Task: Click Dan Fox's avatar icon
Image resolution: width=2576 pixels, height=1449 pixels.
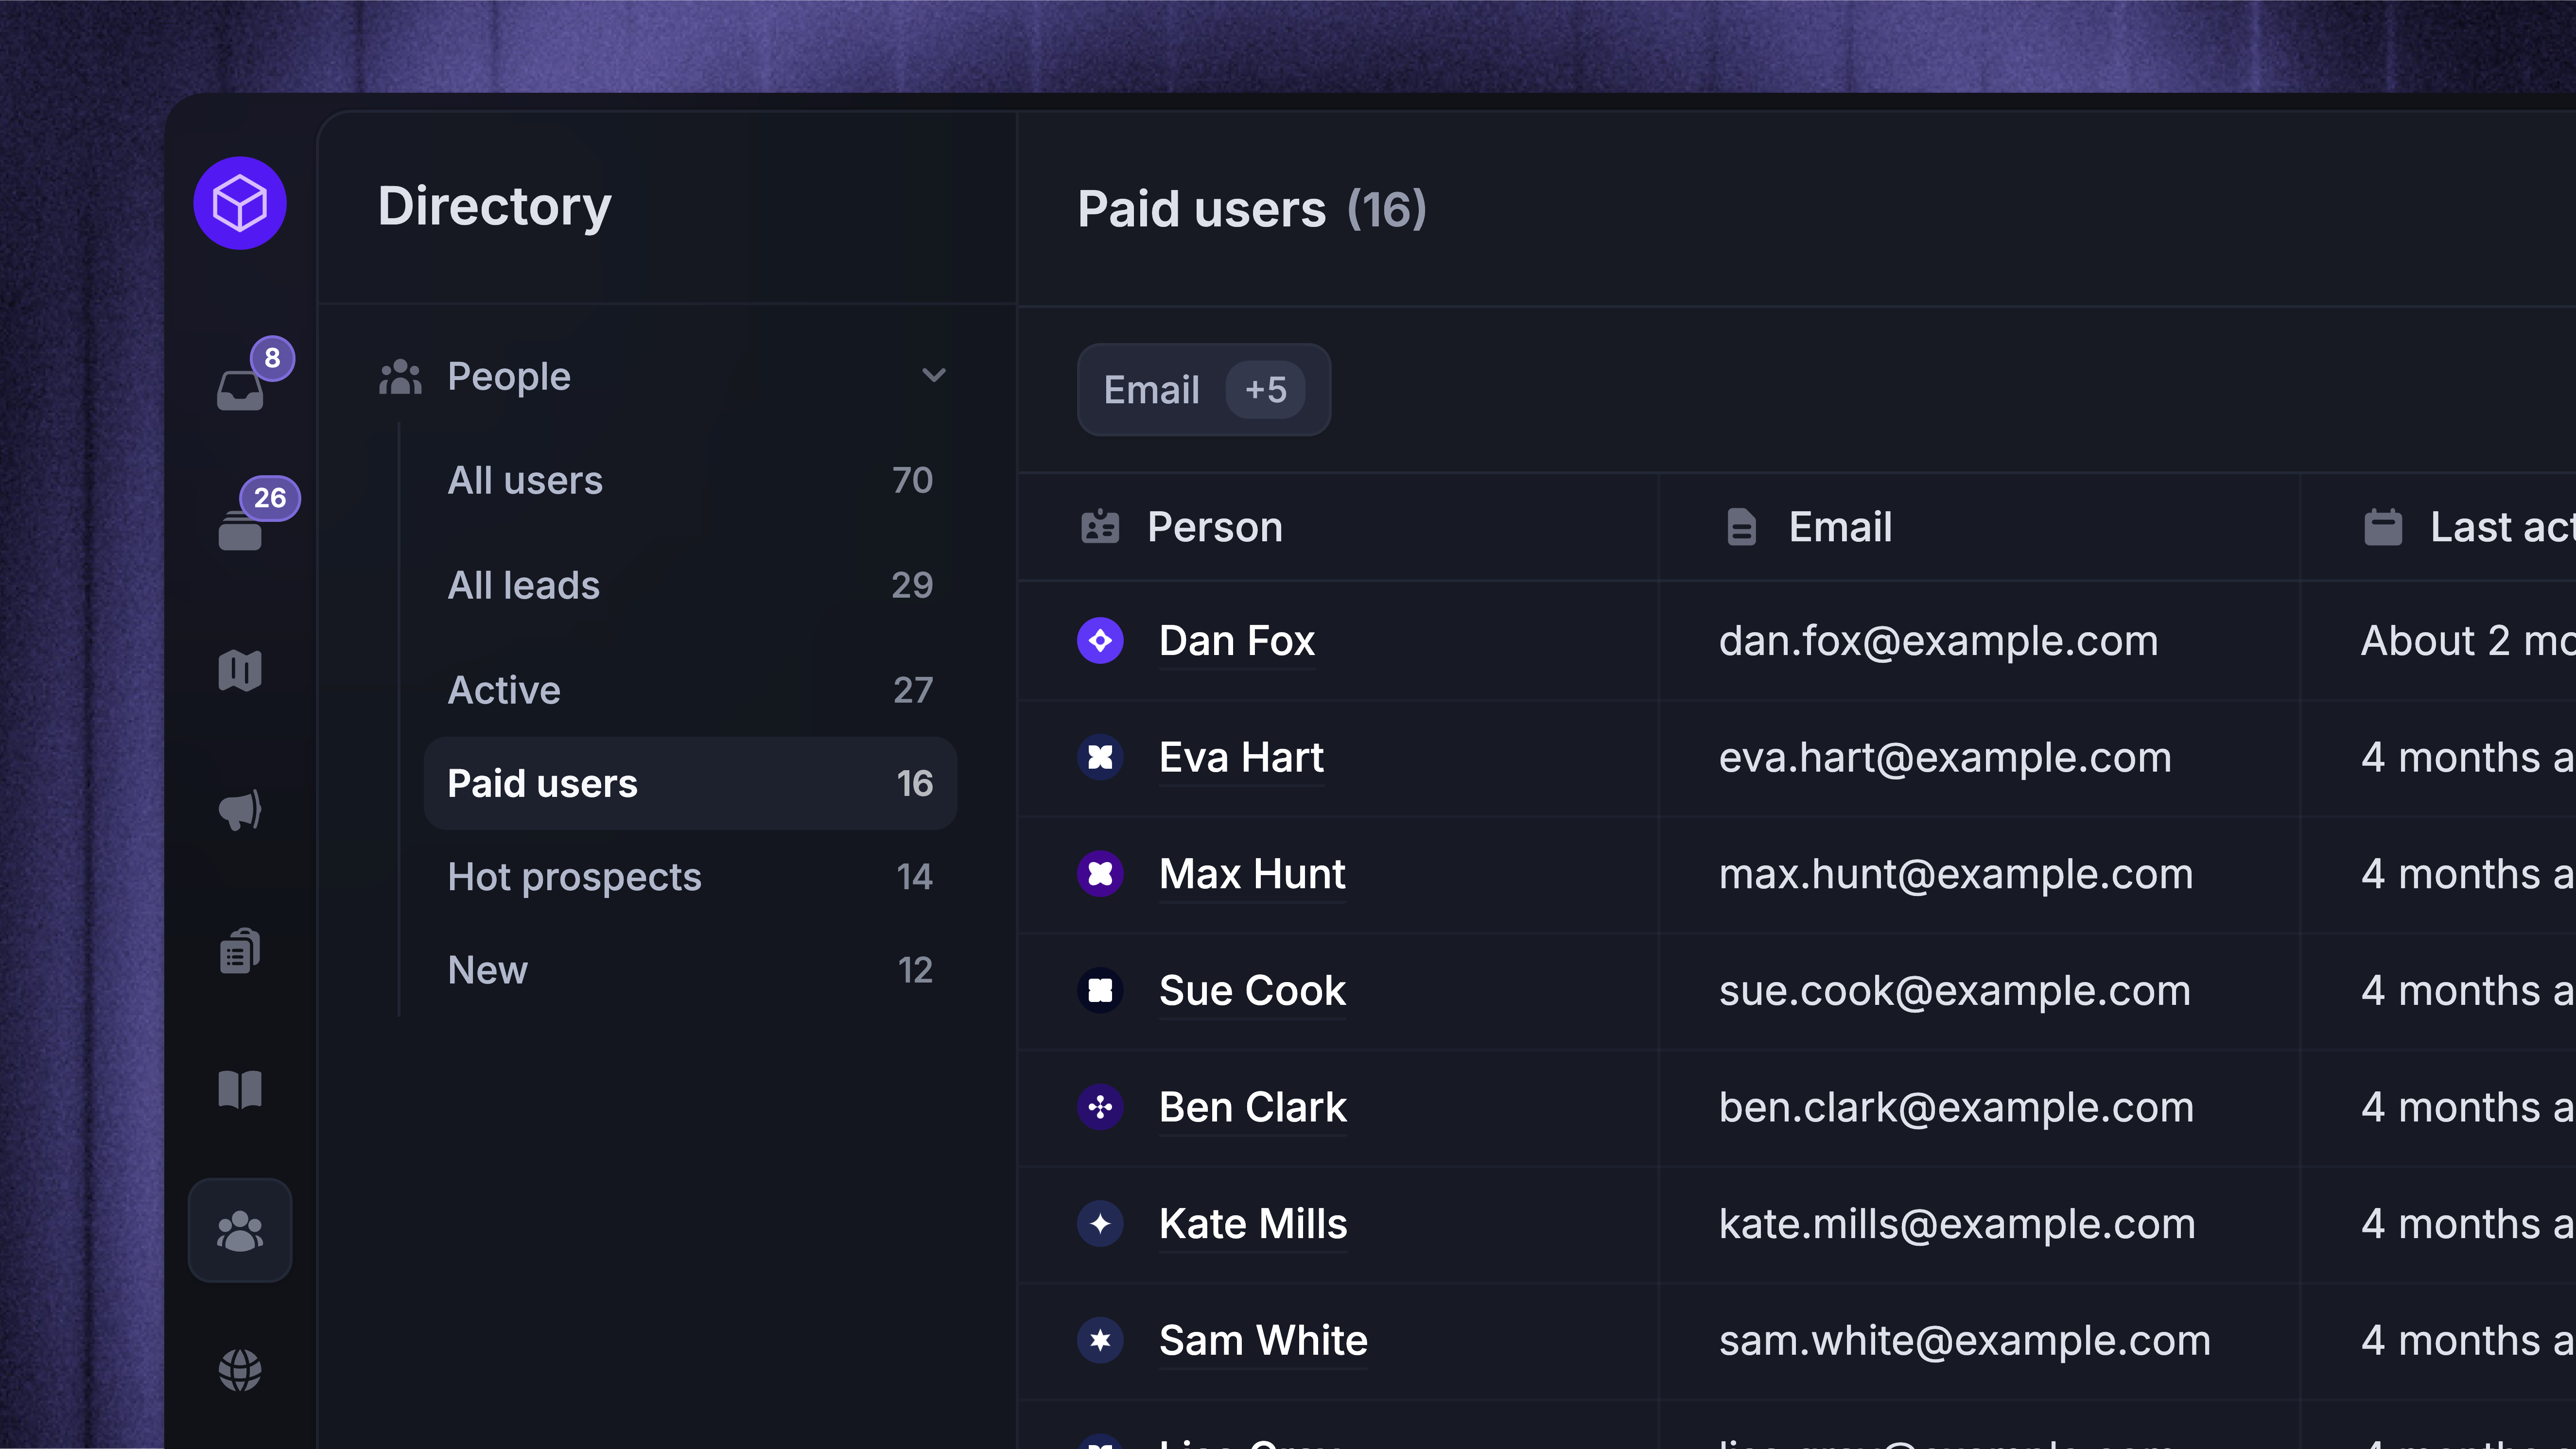Action: pos(1100,641)
